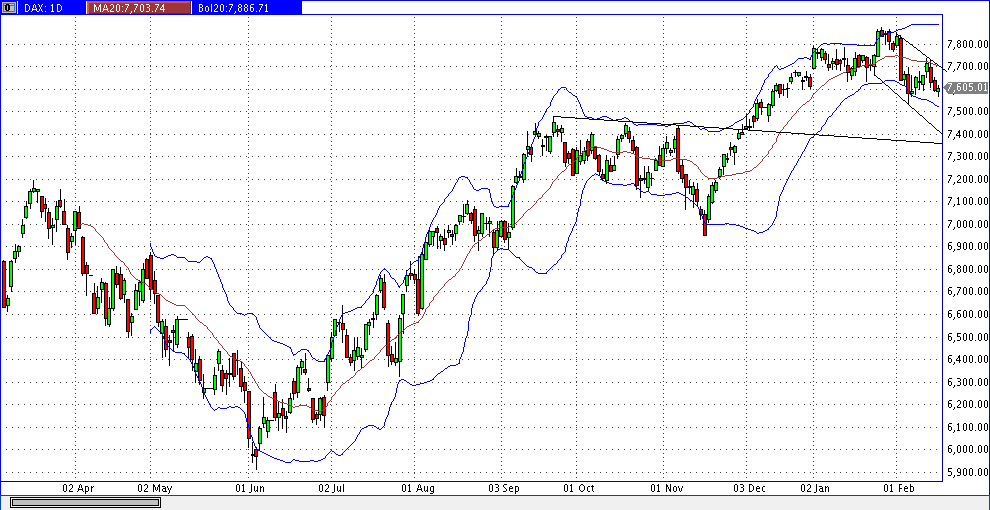Select the MA20 indicator label
This screenshot has width=990, height=510.
[x=129, y=8]
